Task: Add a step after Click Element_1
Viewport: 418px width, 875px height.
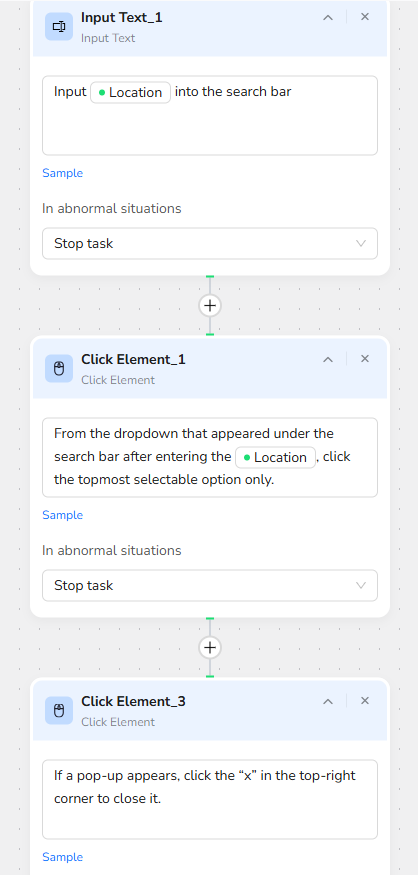Action: pos(210,647)
